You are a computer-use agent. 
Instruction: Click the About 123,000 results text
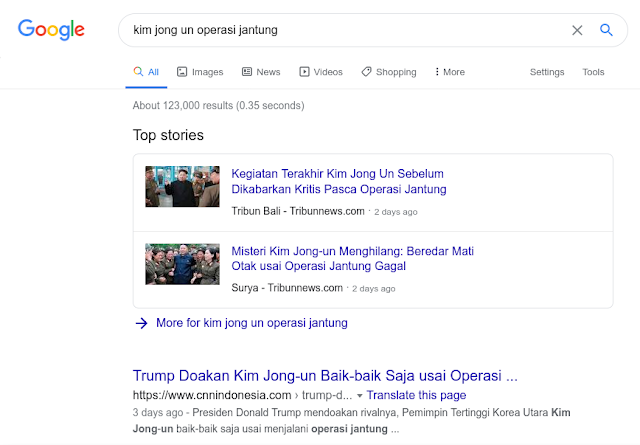point(218,105)
